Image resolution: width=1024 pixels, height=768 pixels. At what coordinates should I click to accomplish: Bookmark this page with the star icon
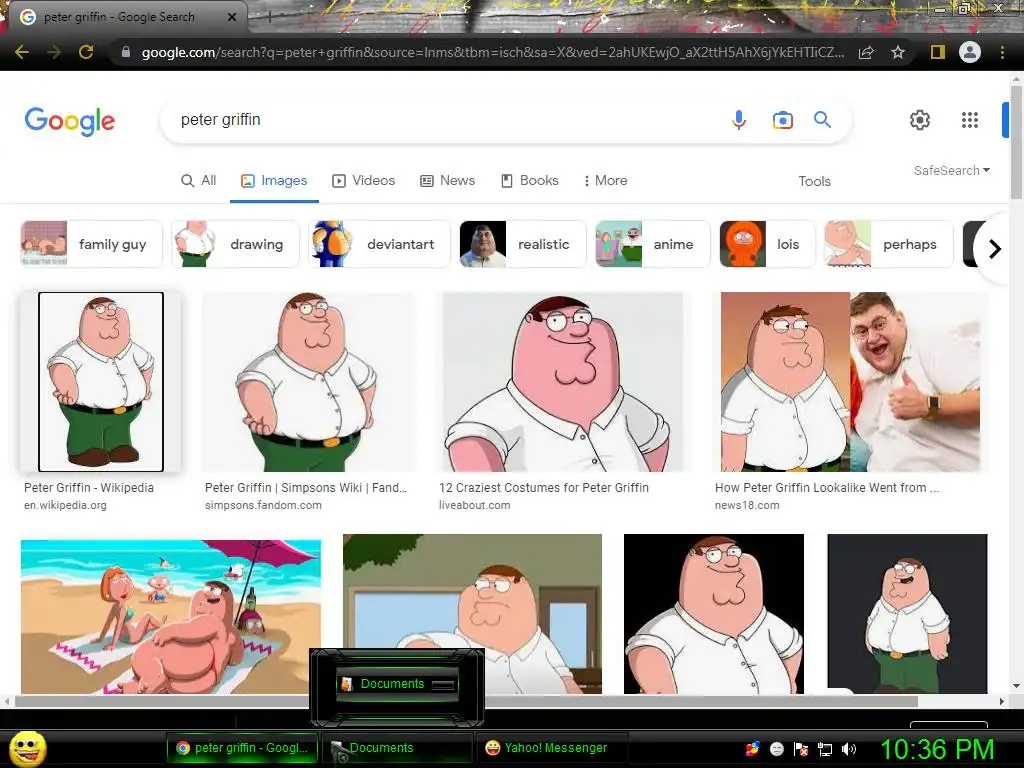[898, 52]
